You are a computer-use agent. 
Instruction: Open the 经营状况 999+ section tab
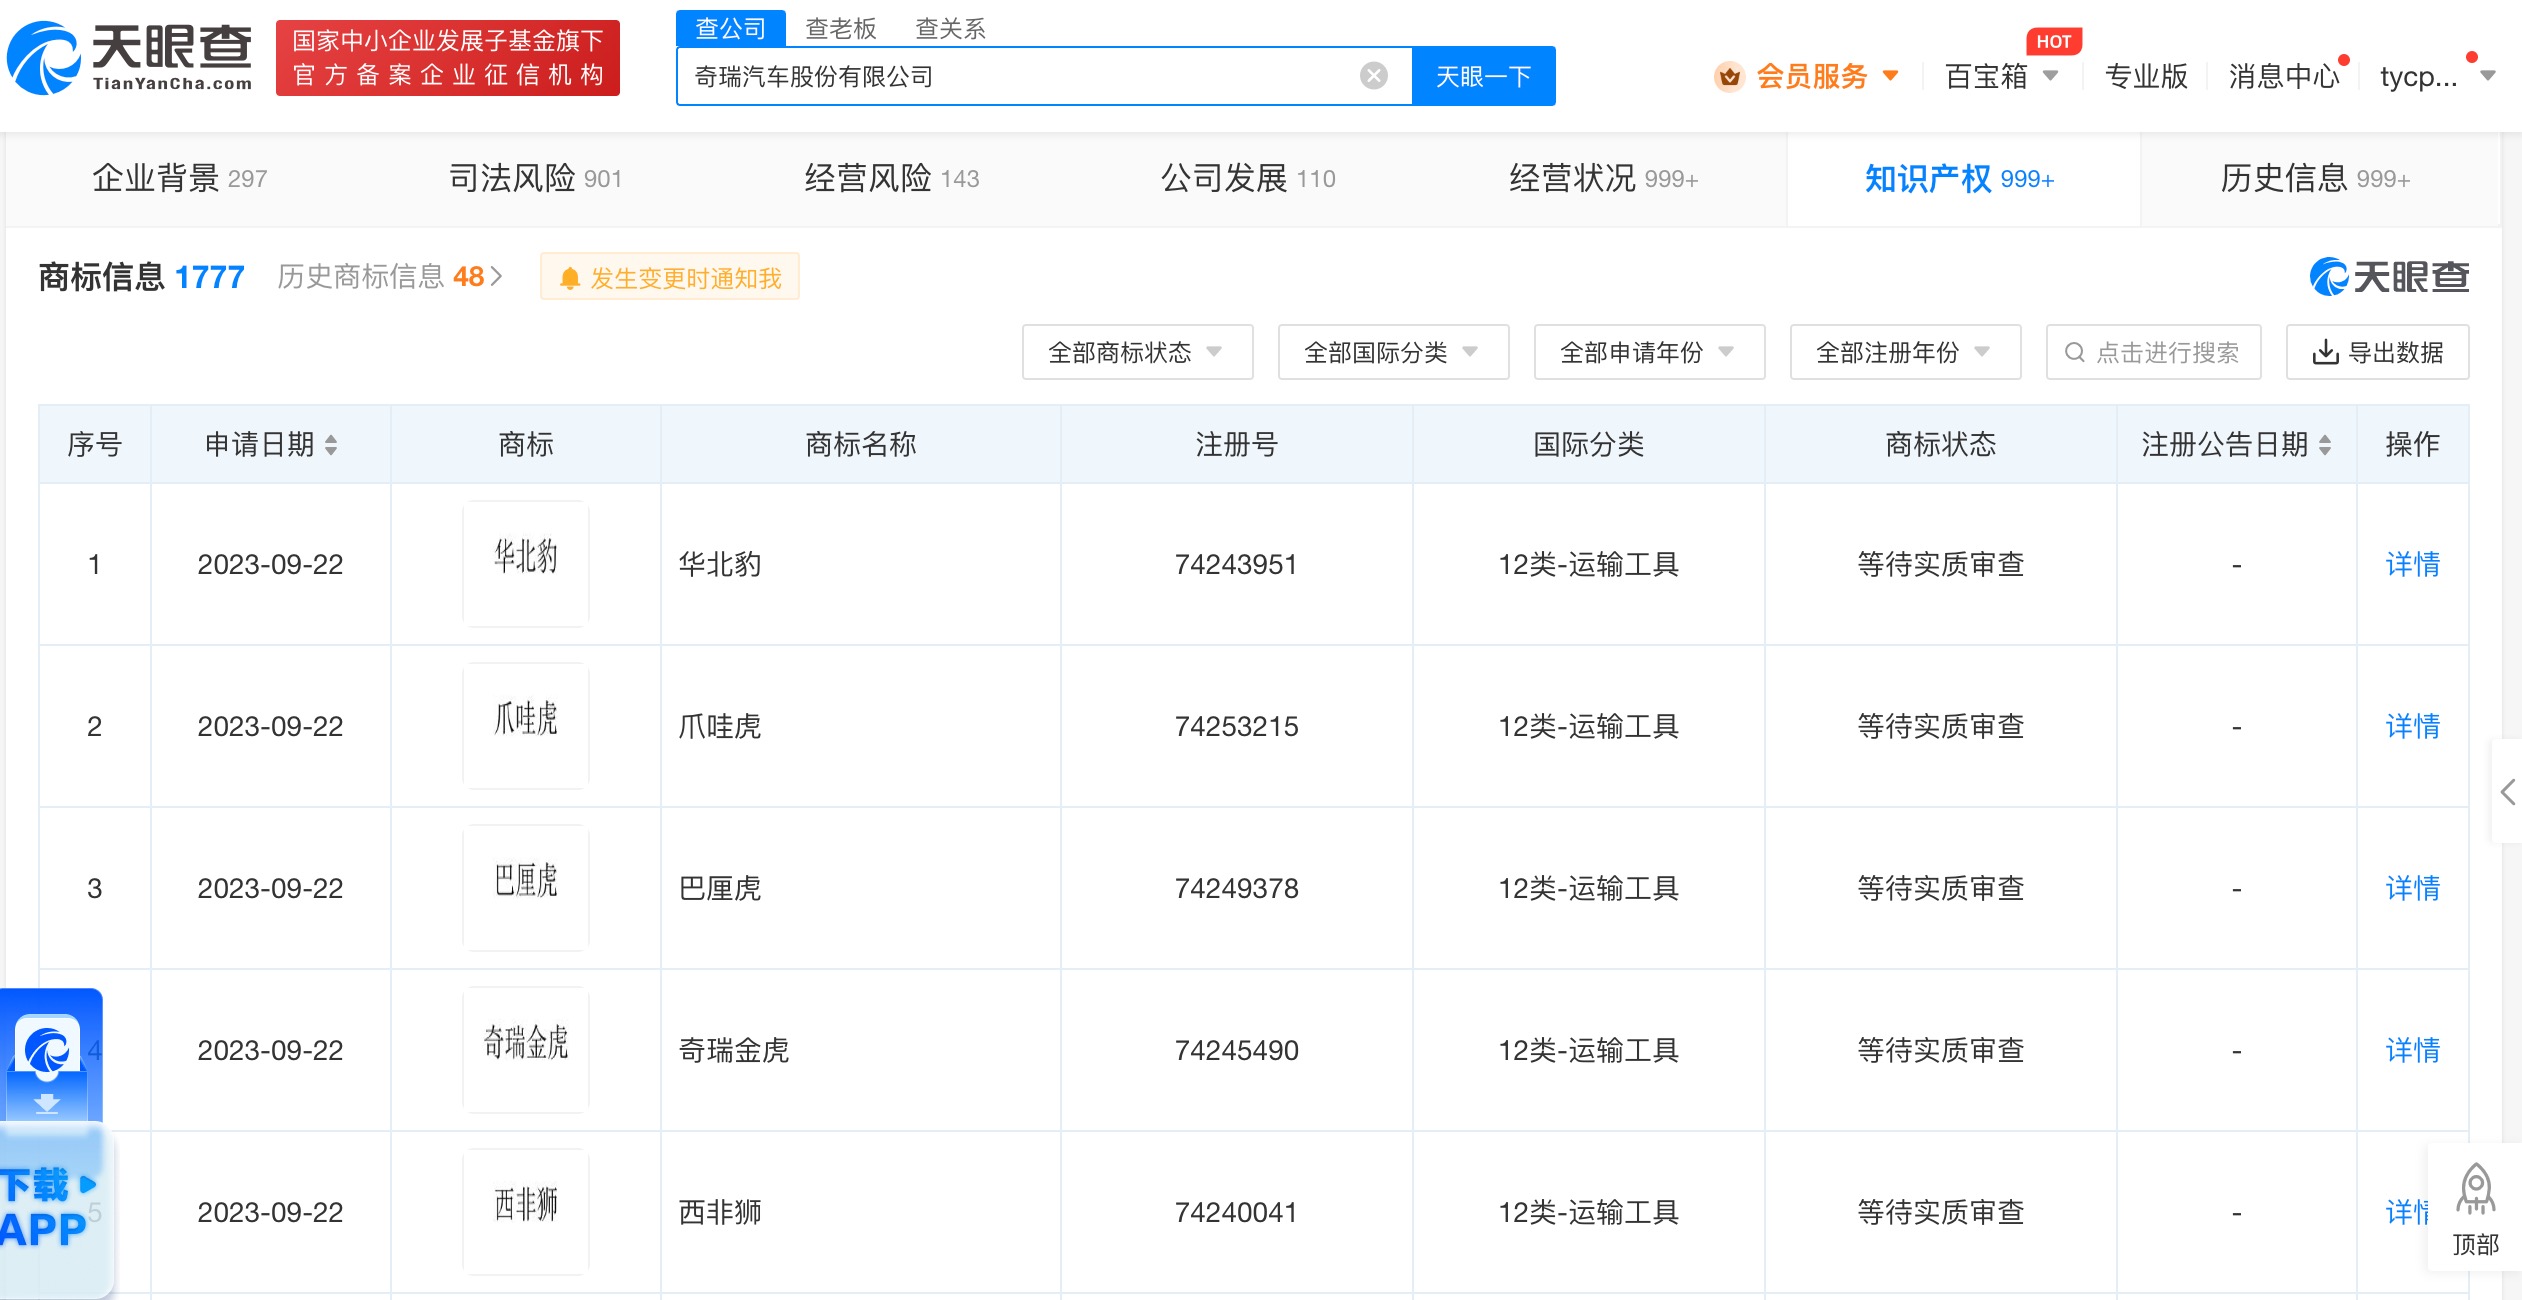[x=1604, y=178]
